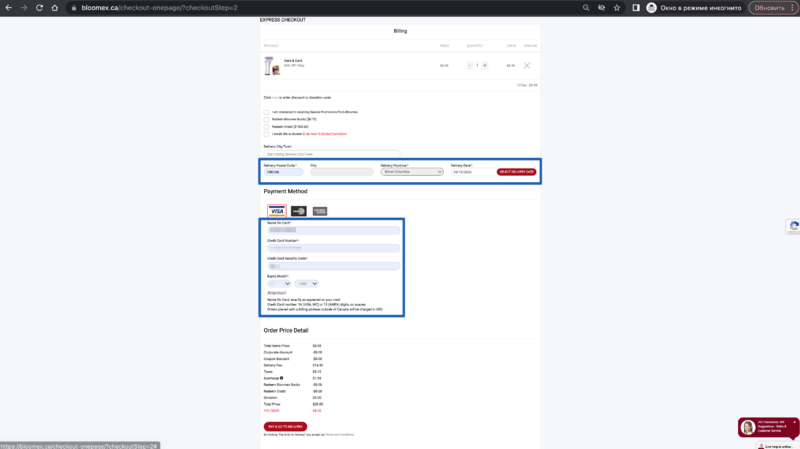Open the browser side panel icon

pos(636,8)
